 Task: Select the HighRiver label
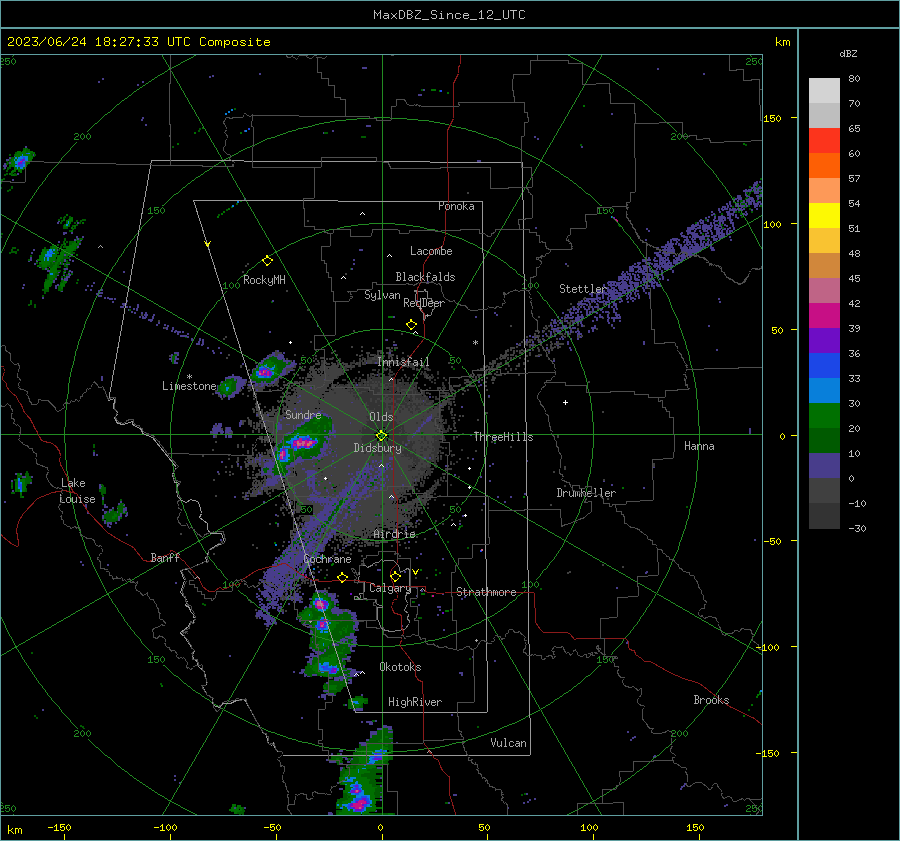tap(415, 702)
